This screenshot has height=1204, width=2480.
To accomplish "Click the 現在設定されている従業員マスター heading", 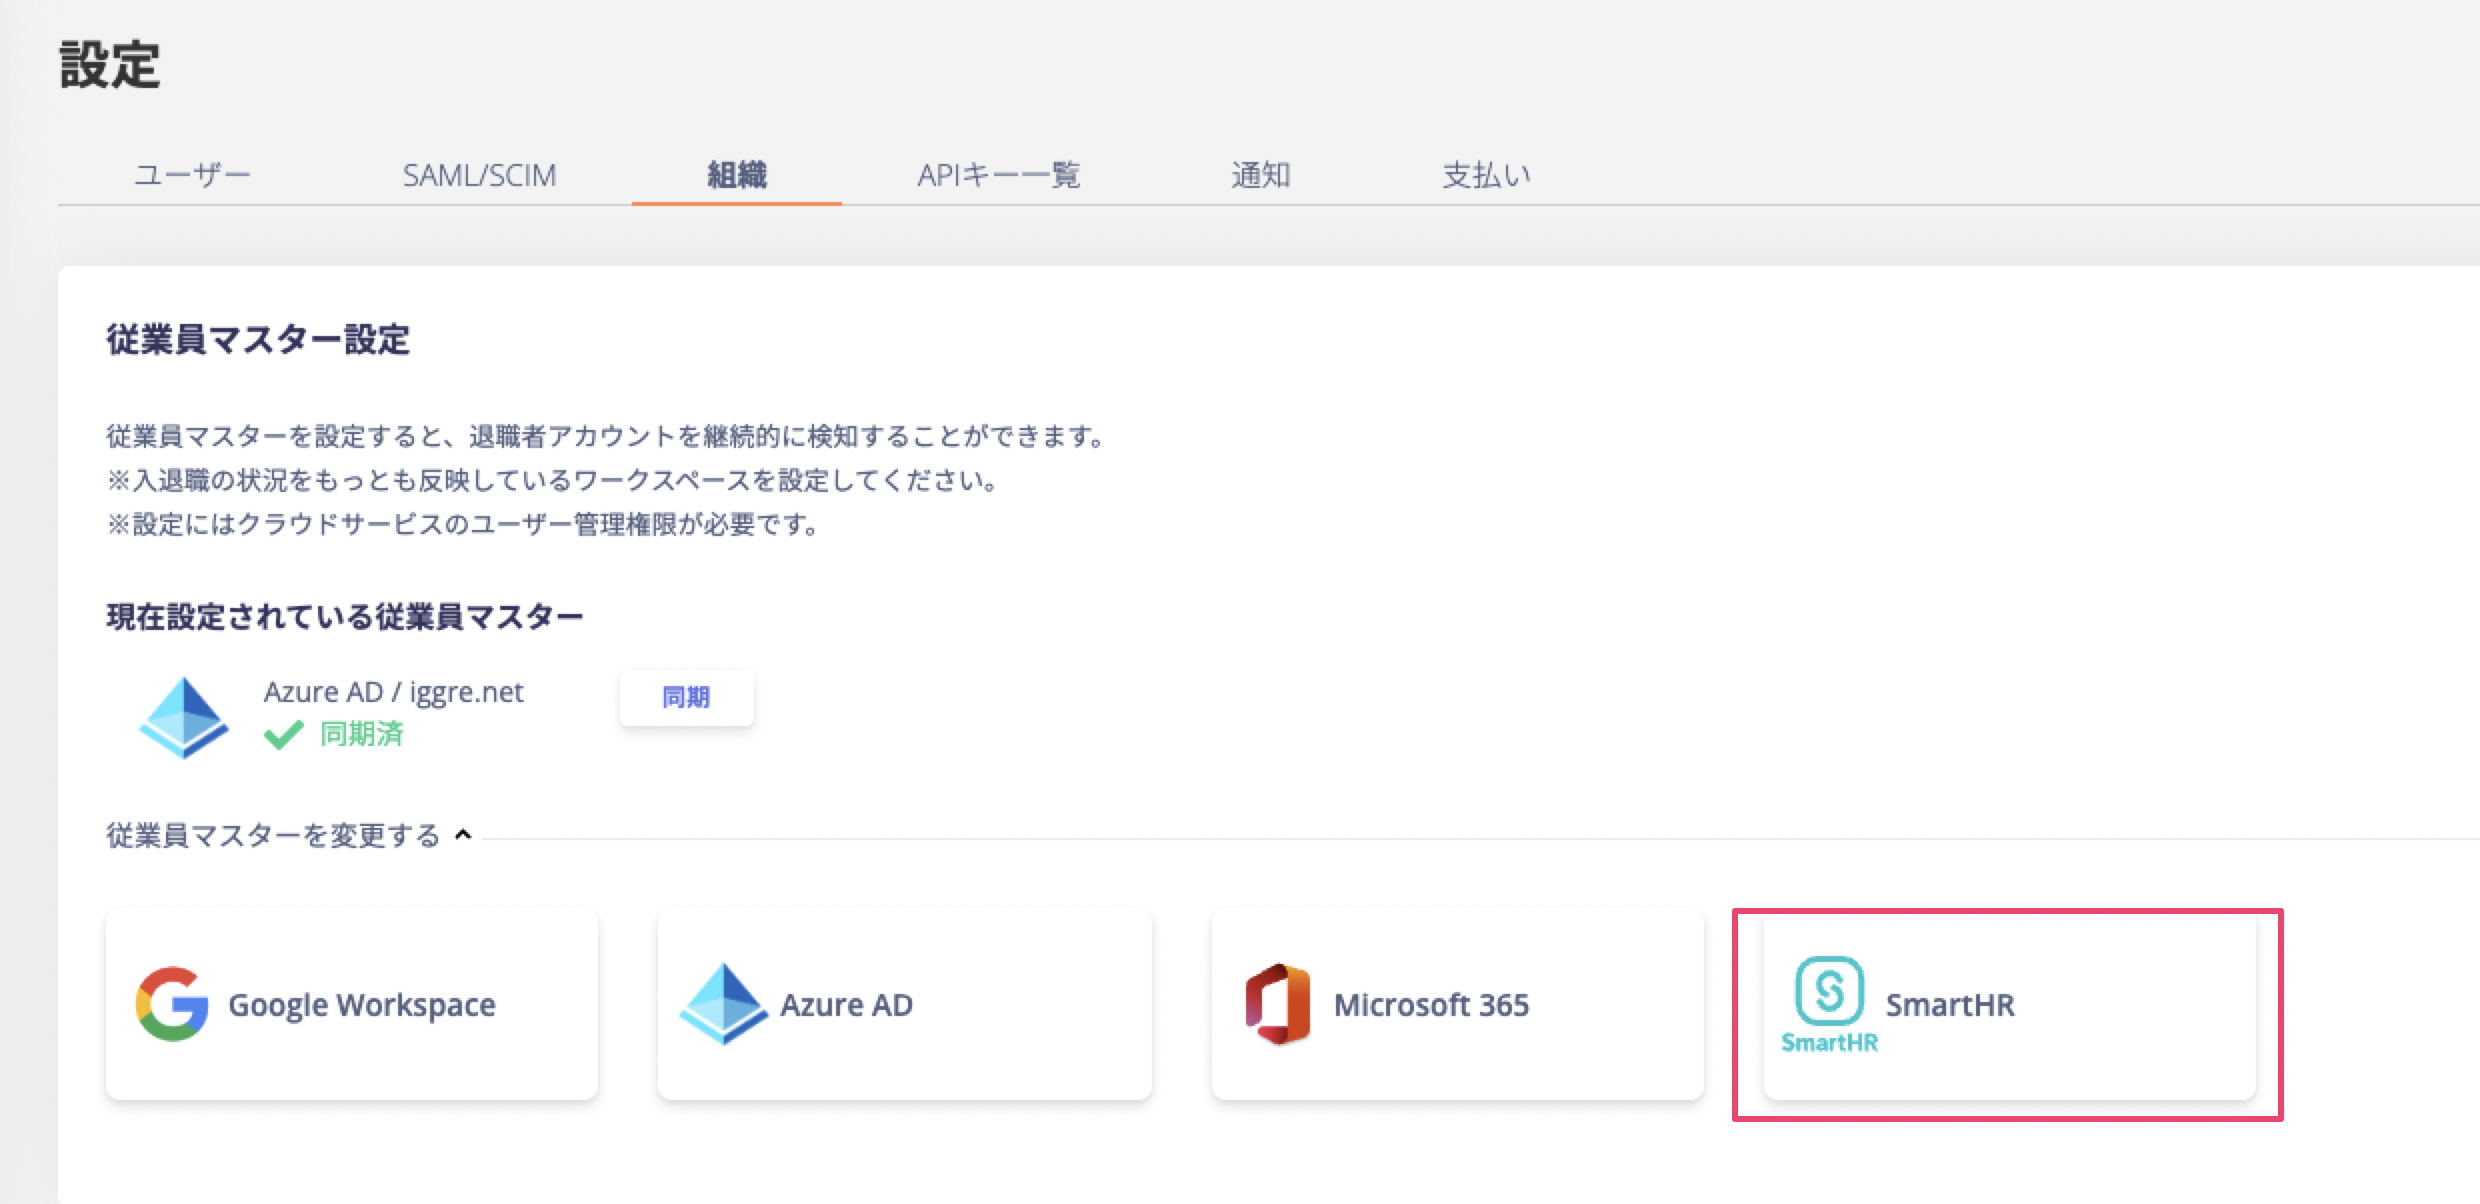I will [345, 617].
